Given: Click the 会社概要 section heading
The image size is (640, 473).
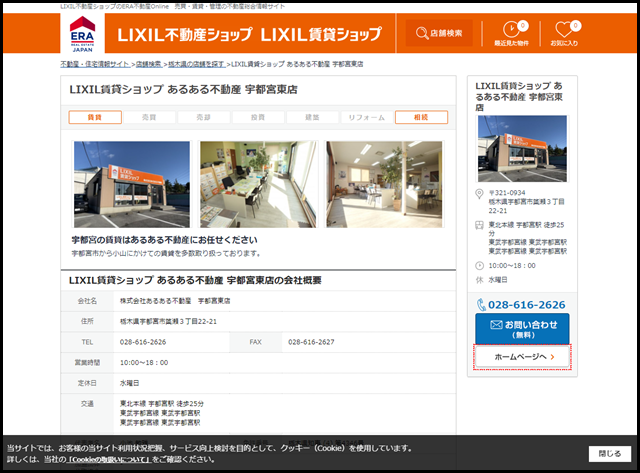Looking at the screenshot, I should [195, 280].
